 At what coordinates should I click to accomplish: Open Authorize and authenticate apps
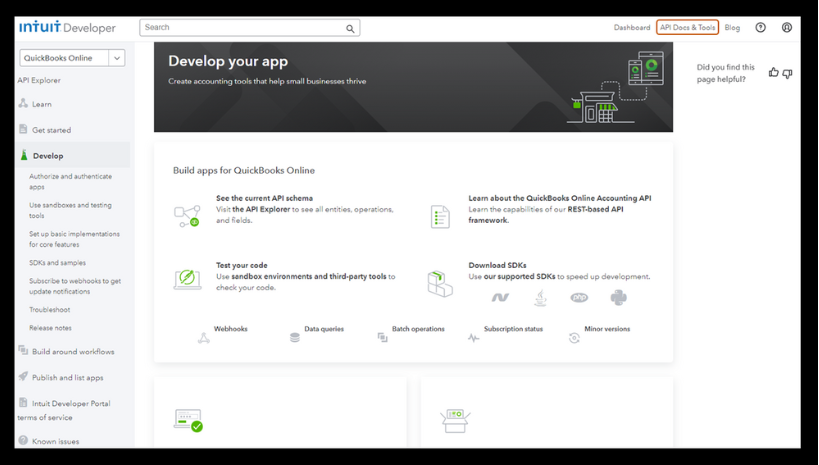71,182
